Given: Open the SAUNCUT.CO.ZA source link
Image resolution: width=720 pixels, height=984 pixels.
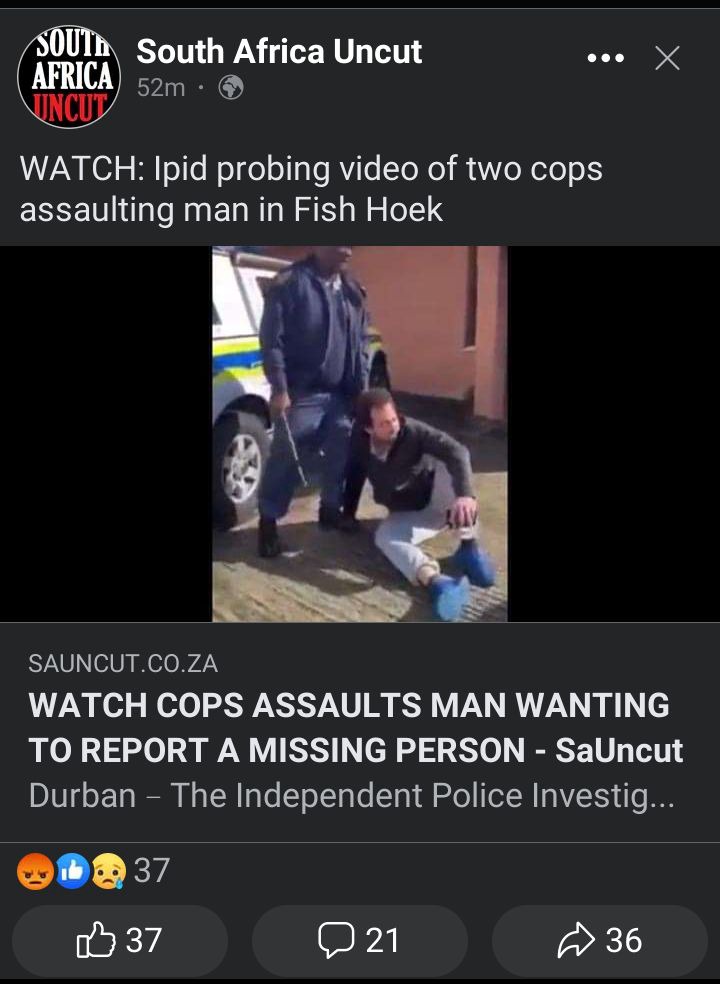Looking at the screenshot, I should pyautogui.click(x=123, y=663).
